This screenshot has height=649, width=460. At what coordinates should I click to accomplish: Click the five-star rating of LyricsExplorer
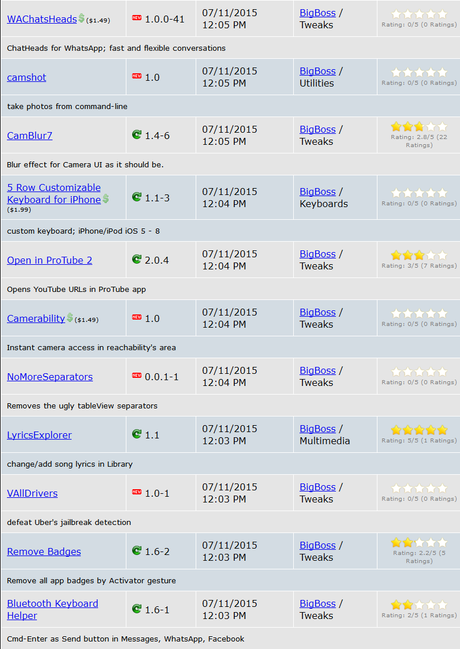click(x=419, y=430)
